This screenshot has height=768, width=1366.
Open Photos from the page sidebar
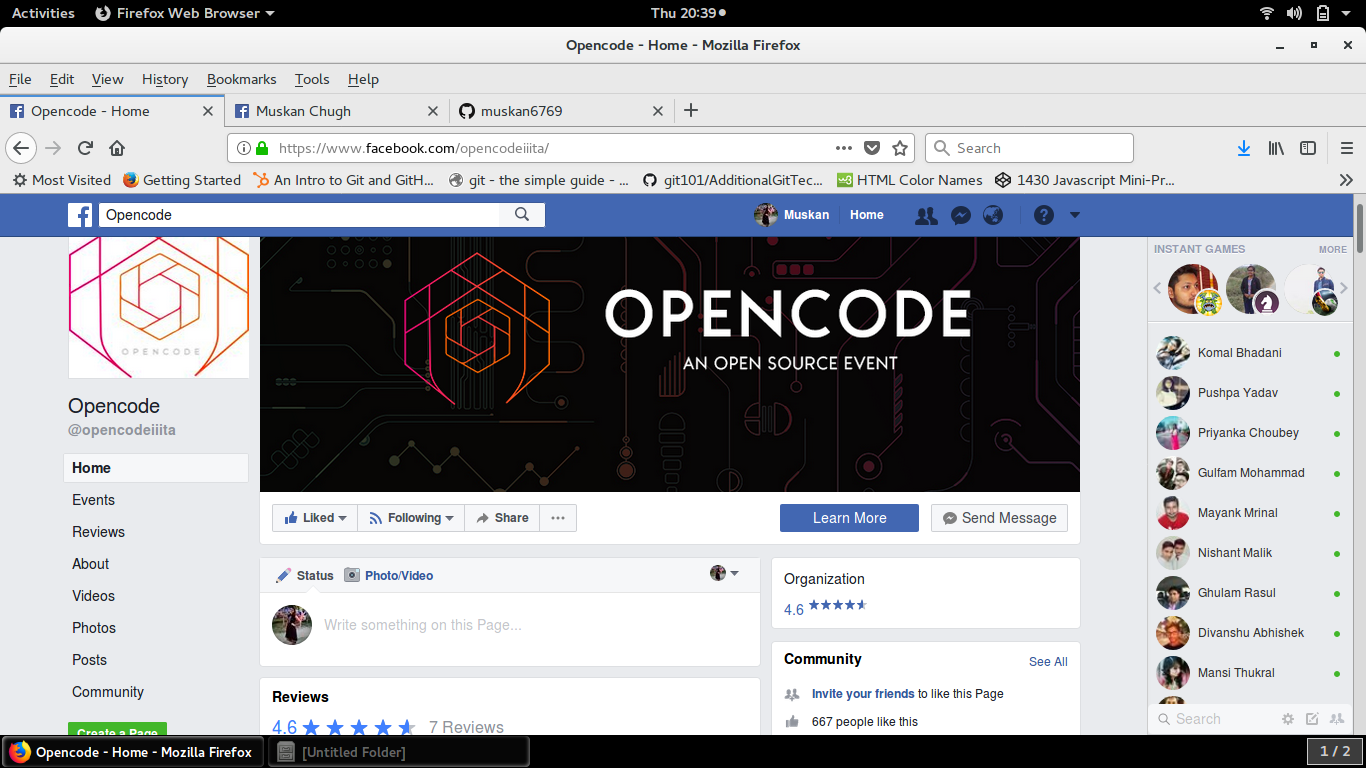[94, 628]
